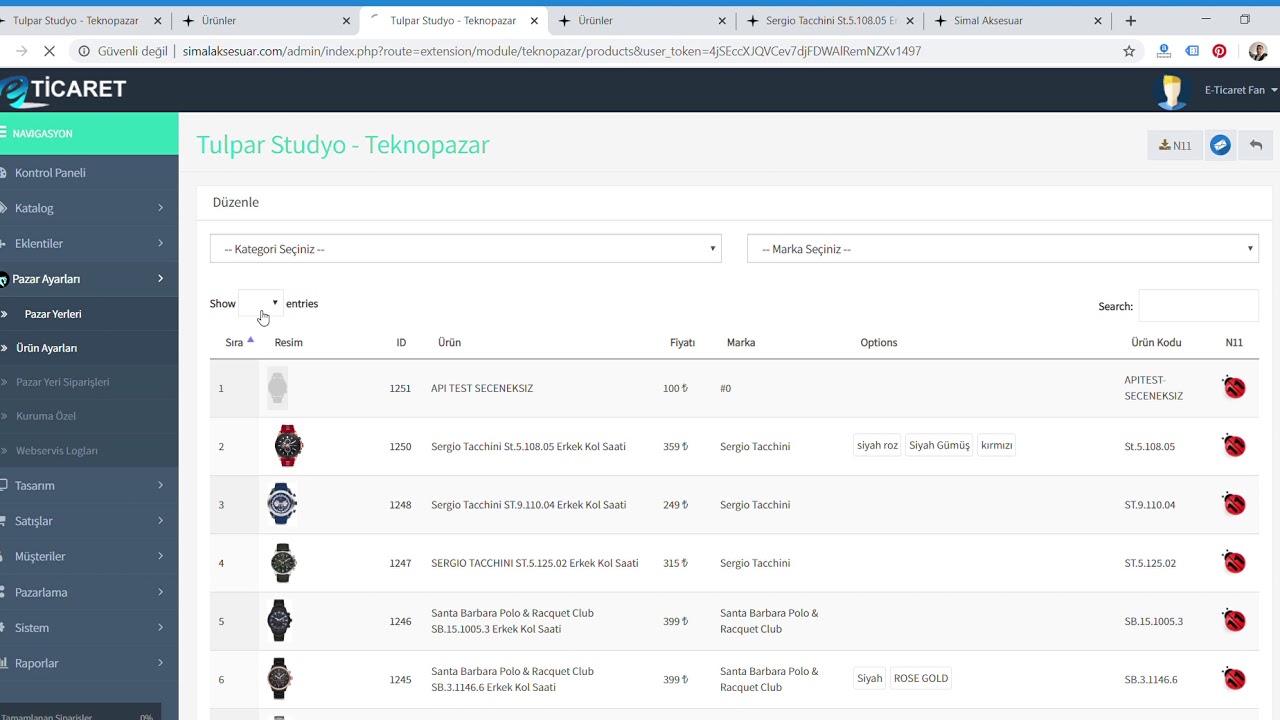This screenshot has height=720, width=1280.
Task: Open Ürün Ayarları submenu item
Action: (47, 348)
